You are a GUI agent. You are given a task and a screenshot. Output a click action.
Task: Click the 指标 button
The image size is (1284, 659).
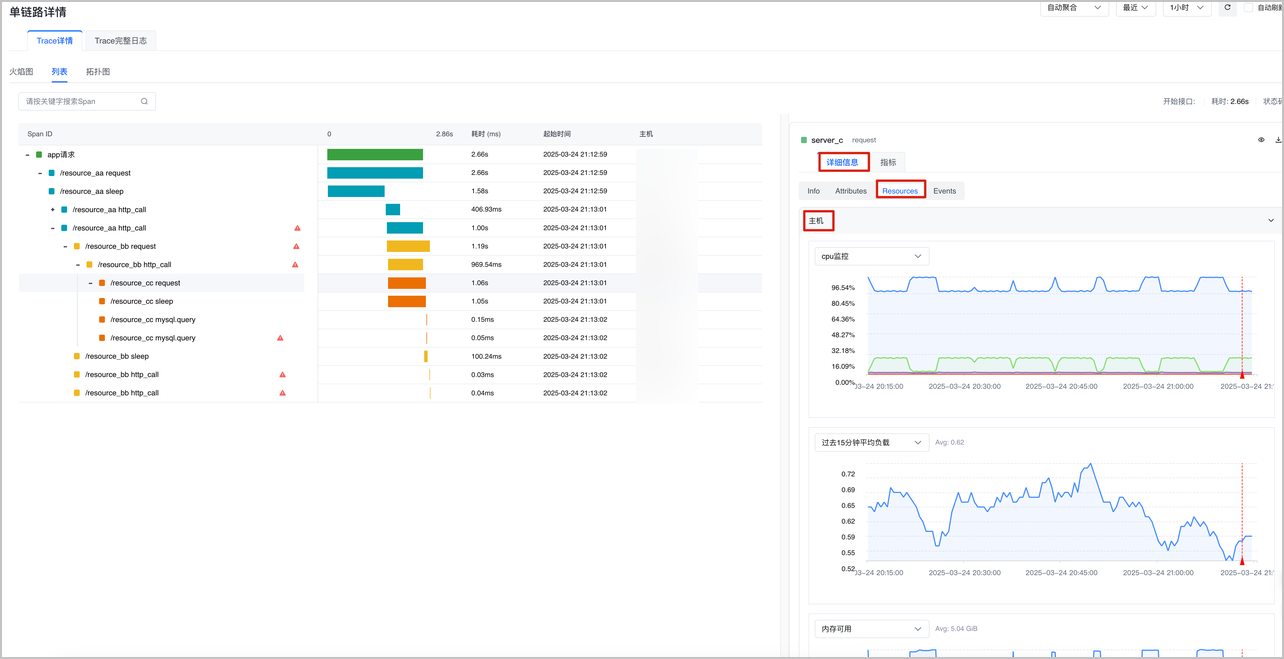pyautogui.click(x=888, y=162)
